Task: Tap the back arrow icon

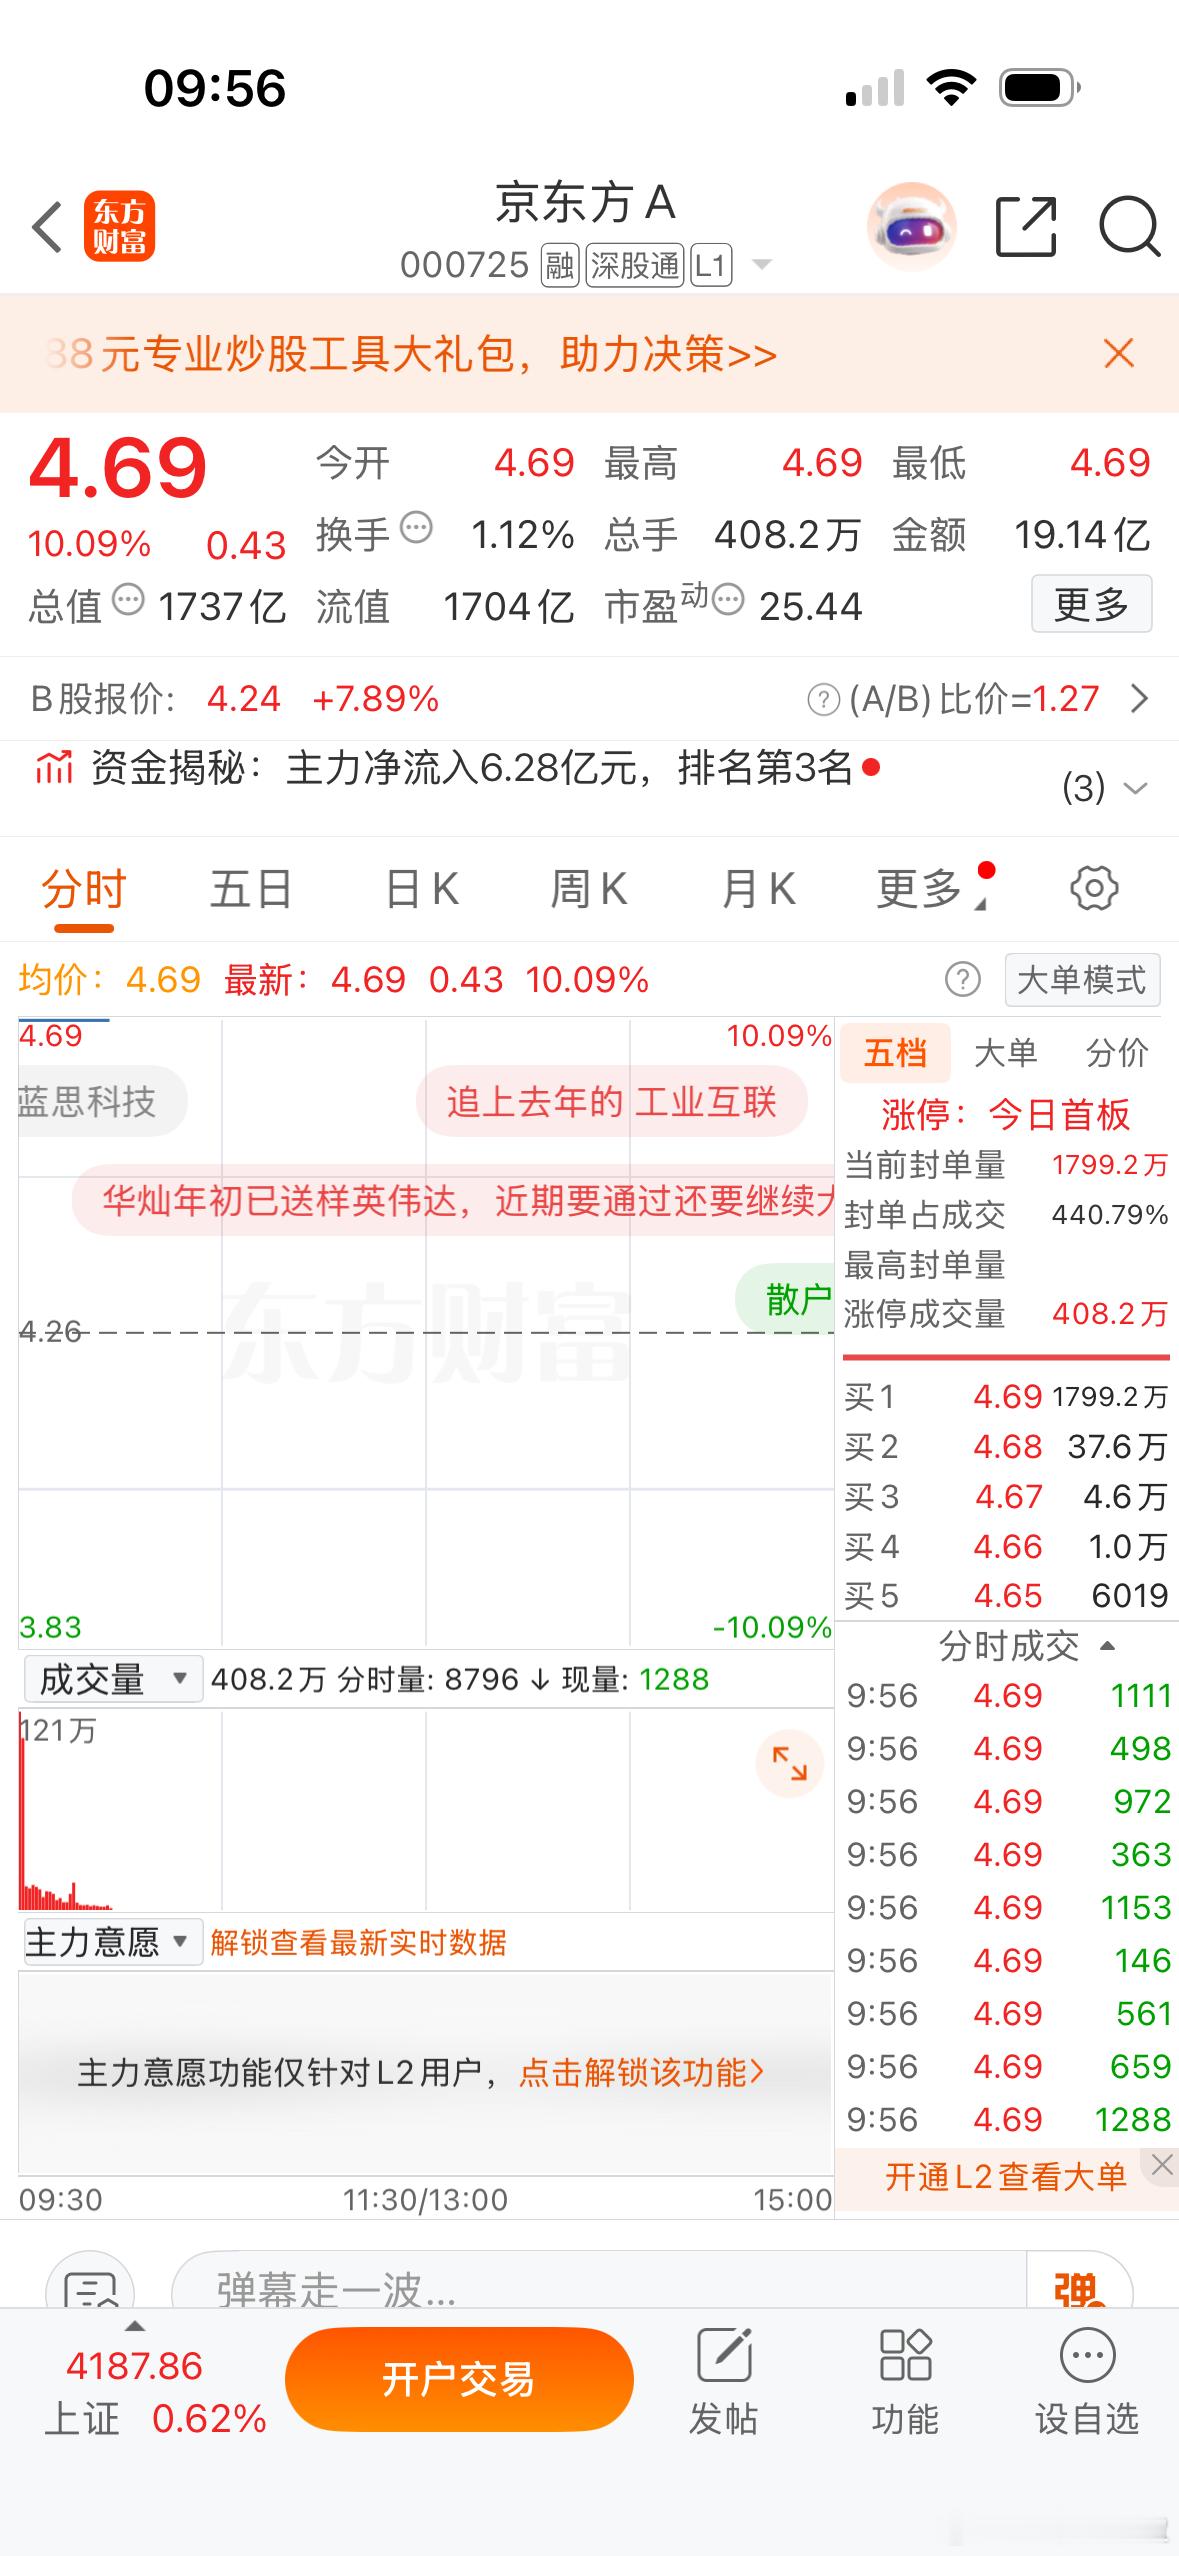Action: tap(47, 227)
